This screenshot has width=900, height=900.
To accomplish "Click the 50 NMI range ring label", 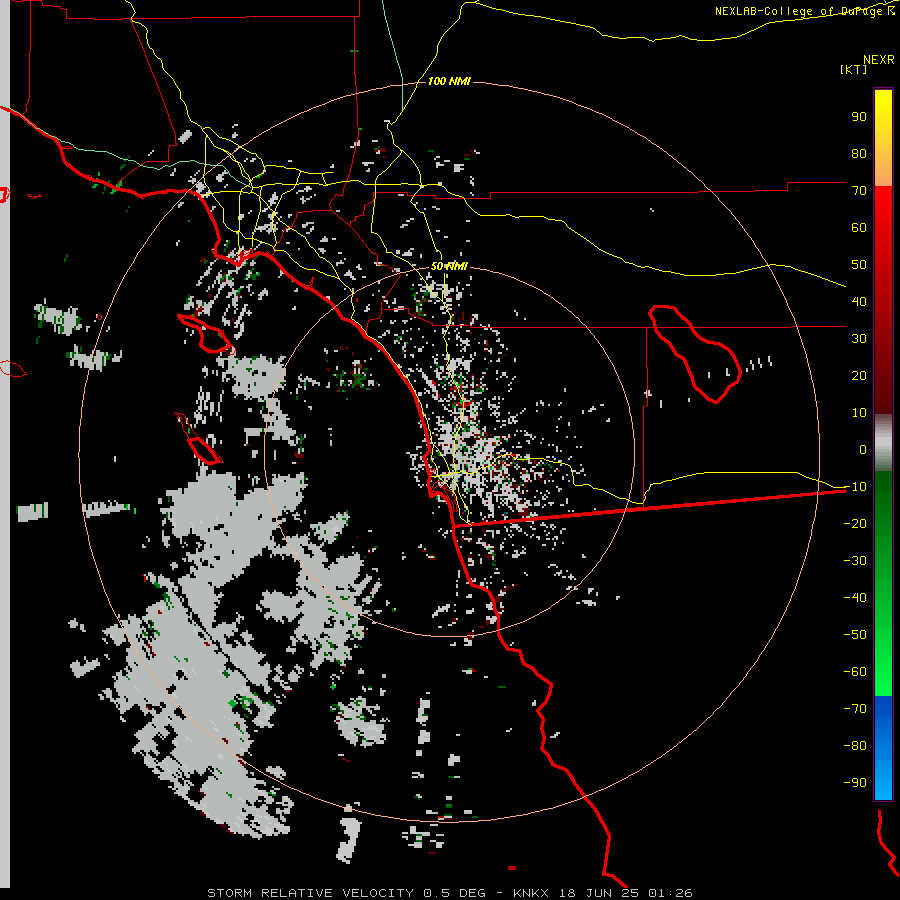I will (x=449, y=266).
